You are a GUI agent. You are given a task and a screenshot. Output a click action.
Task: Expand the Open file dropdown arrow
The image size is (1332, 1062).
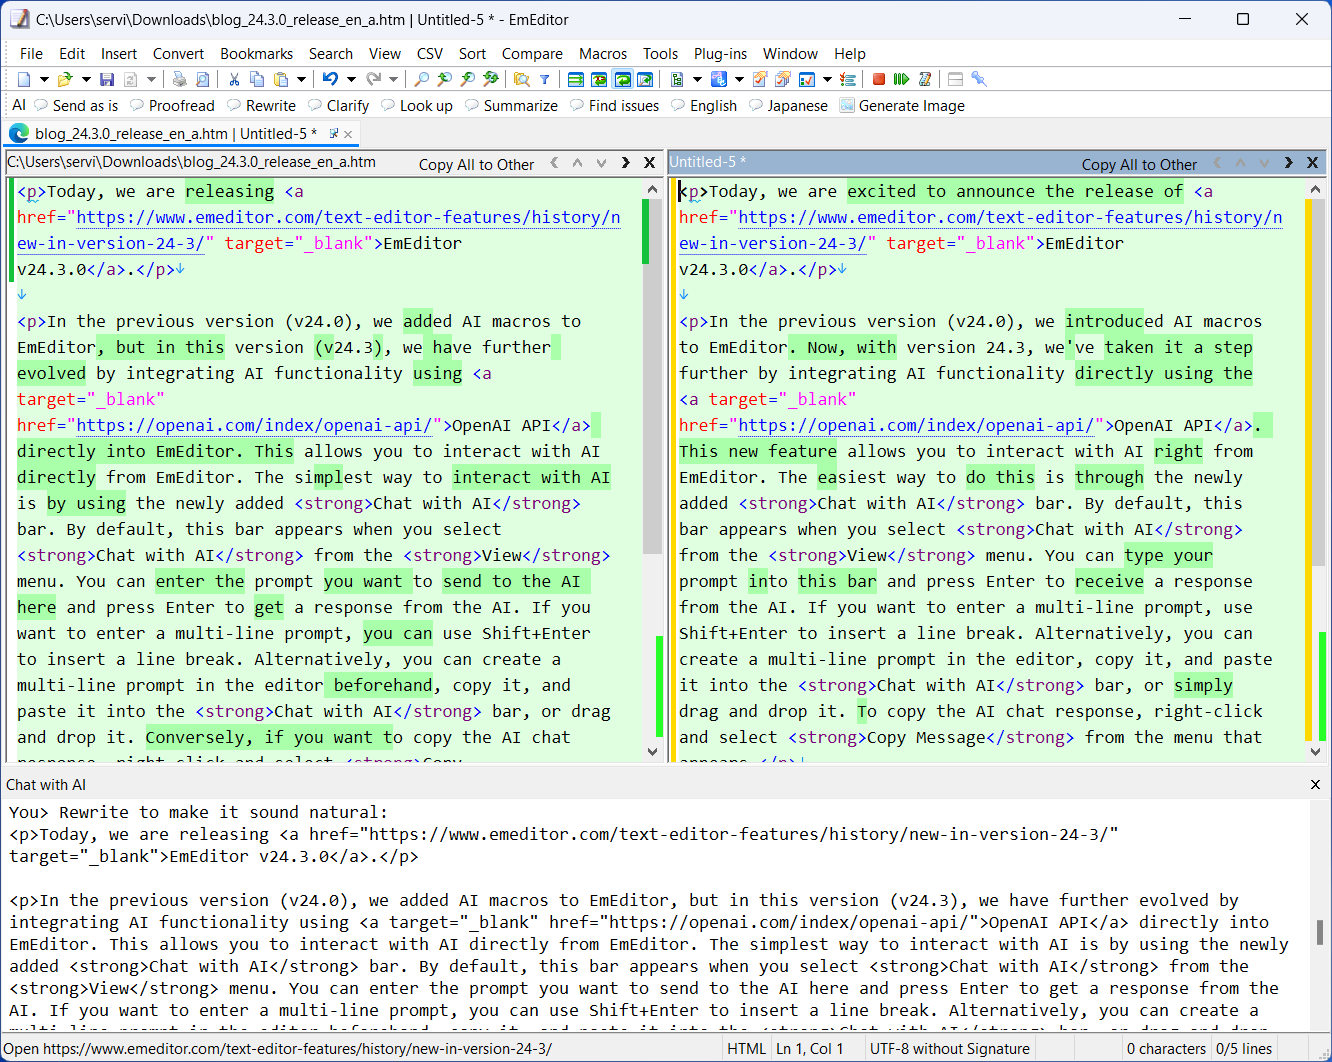tap(86, 79)
